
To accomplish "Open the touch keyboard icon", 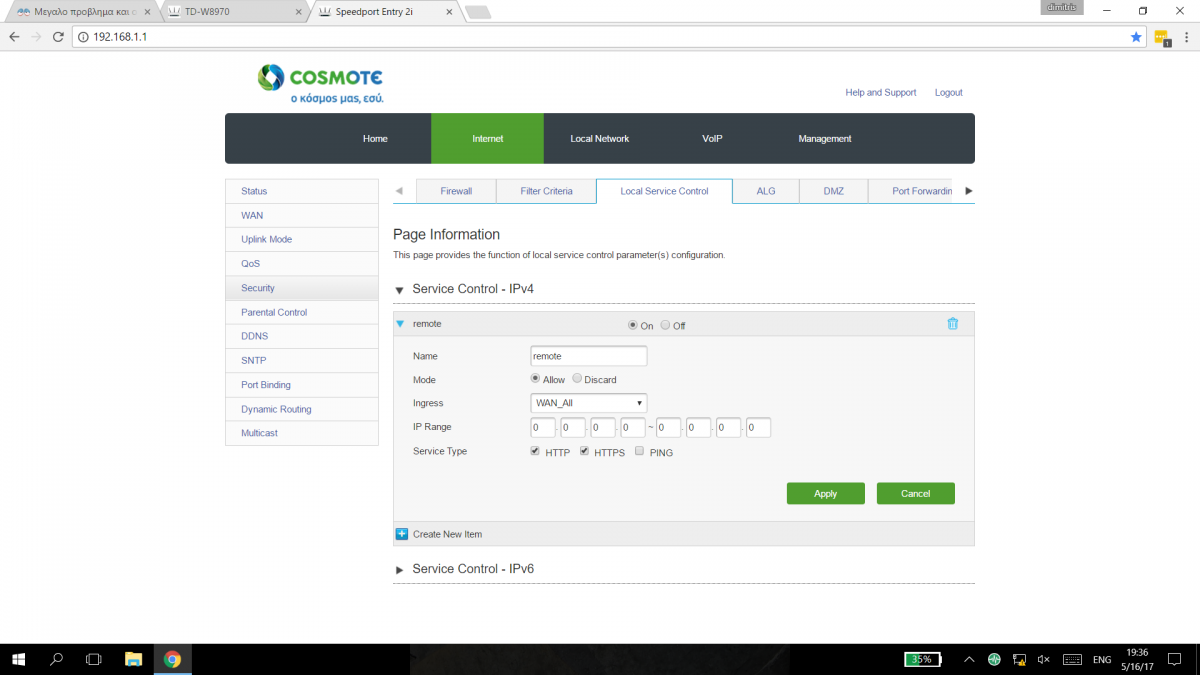I will point(1072,660).
